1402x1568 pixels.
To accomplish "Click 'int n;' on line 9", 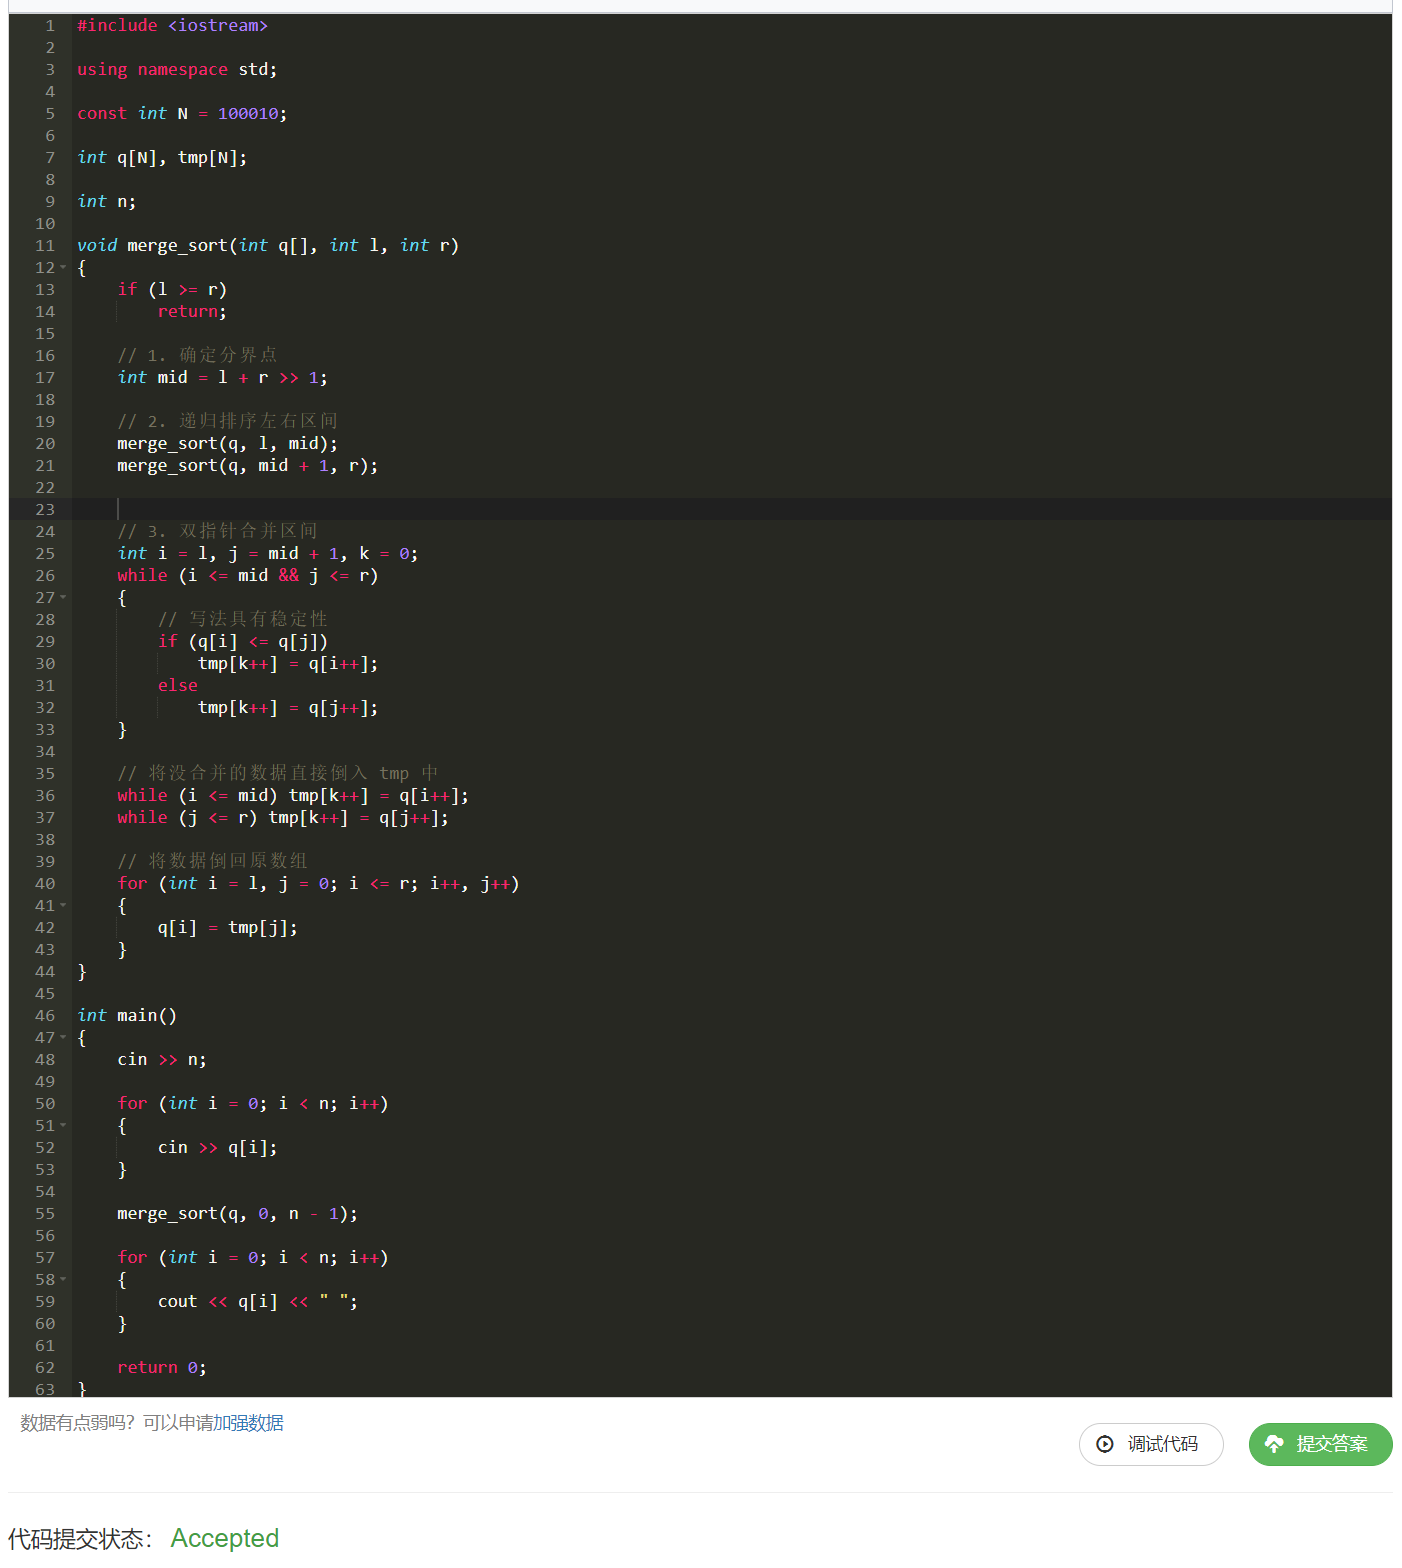I will 107,201.
